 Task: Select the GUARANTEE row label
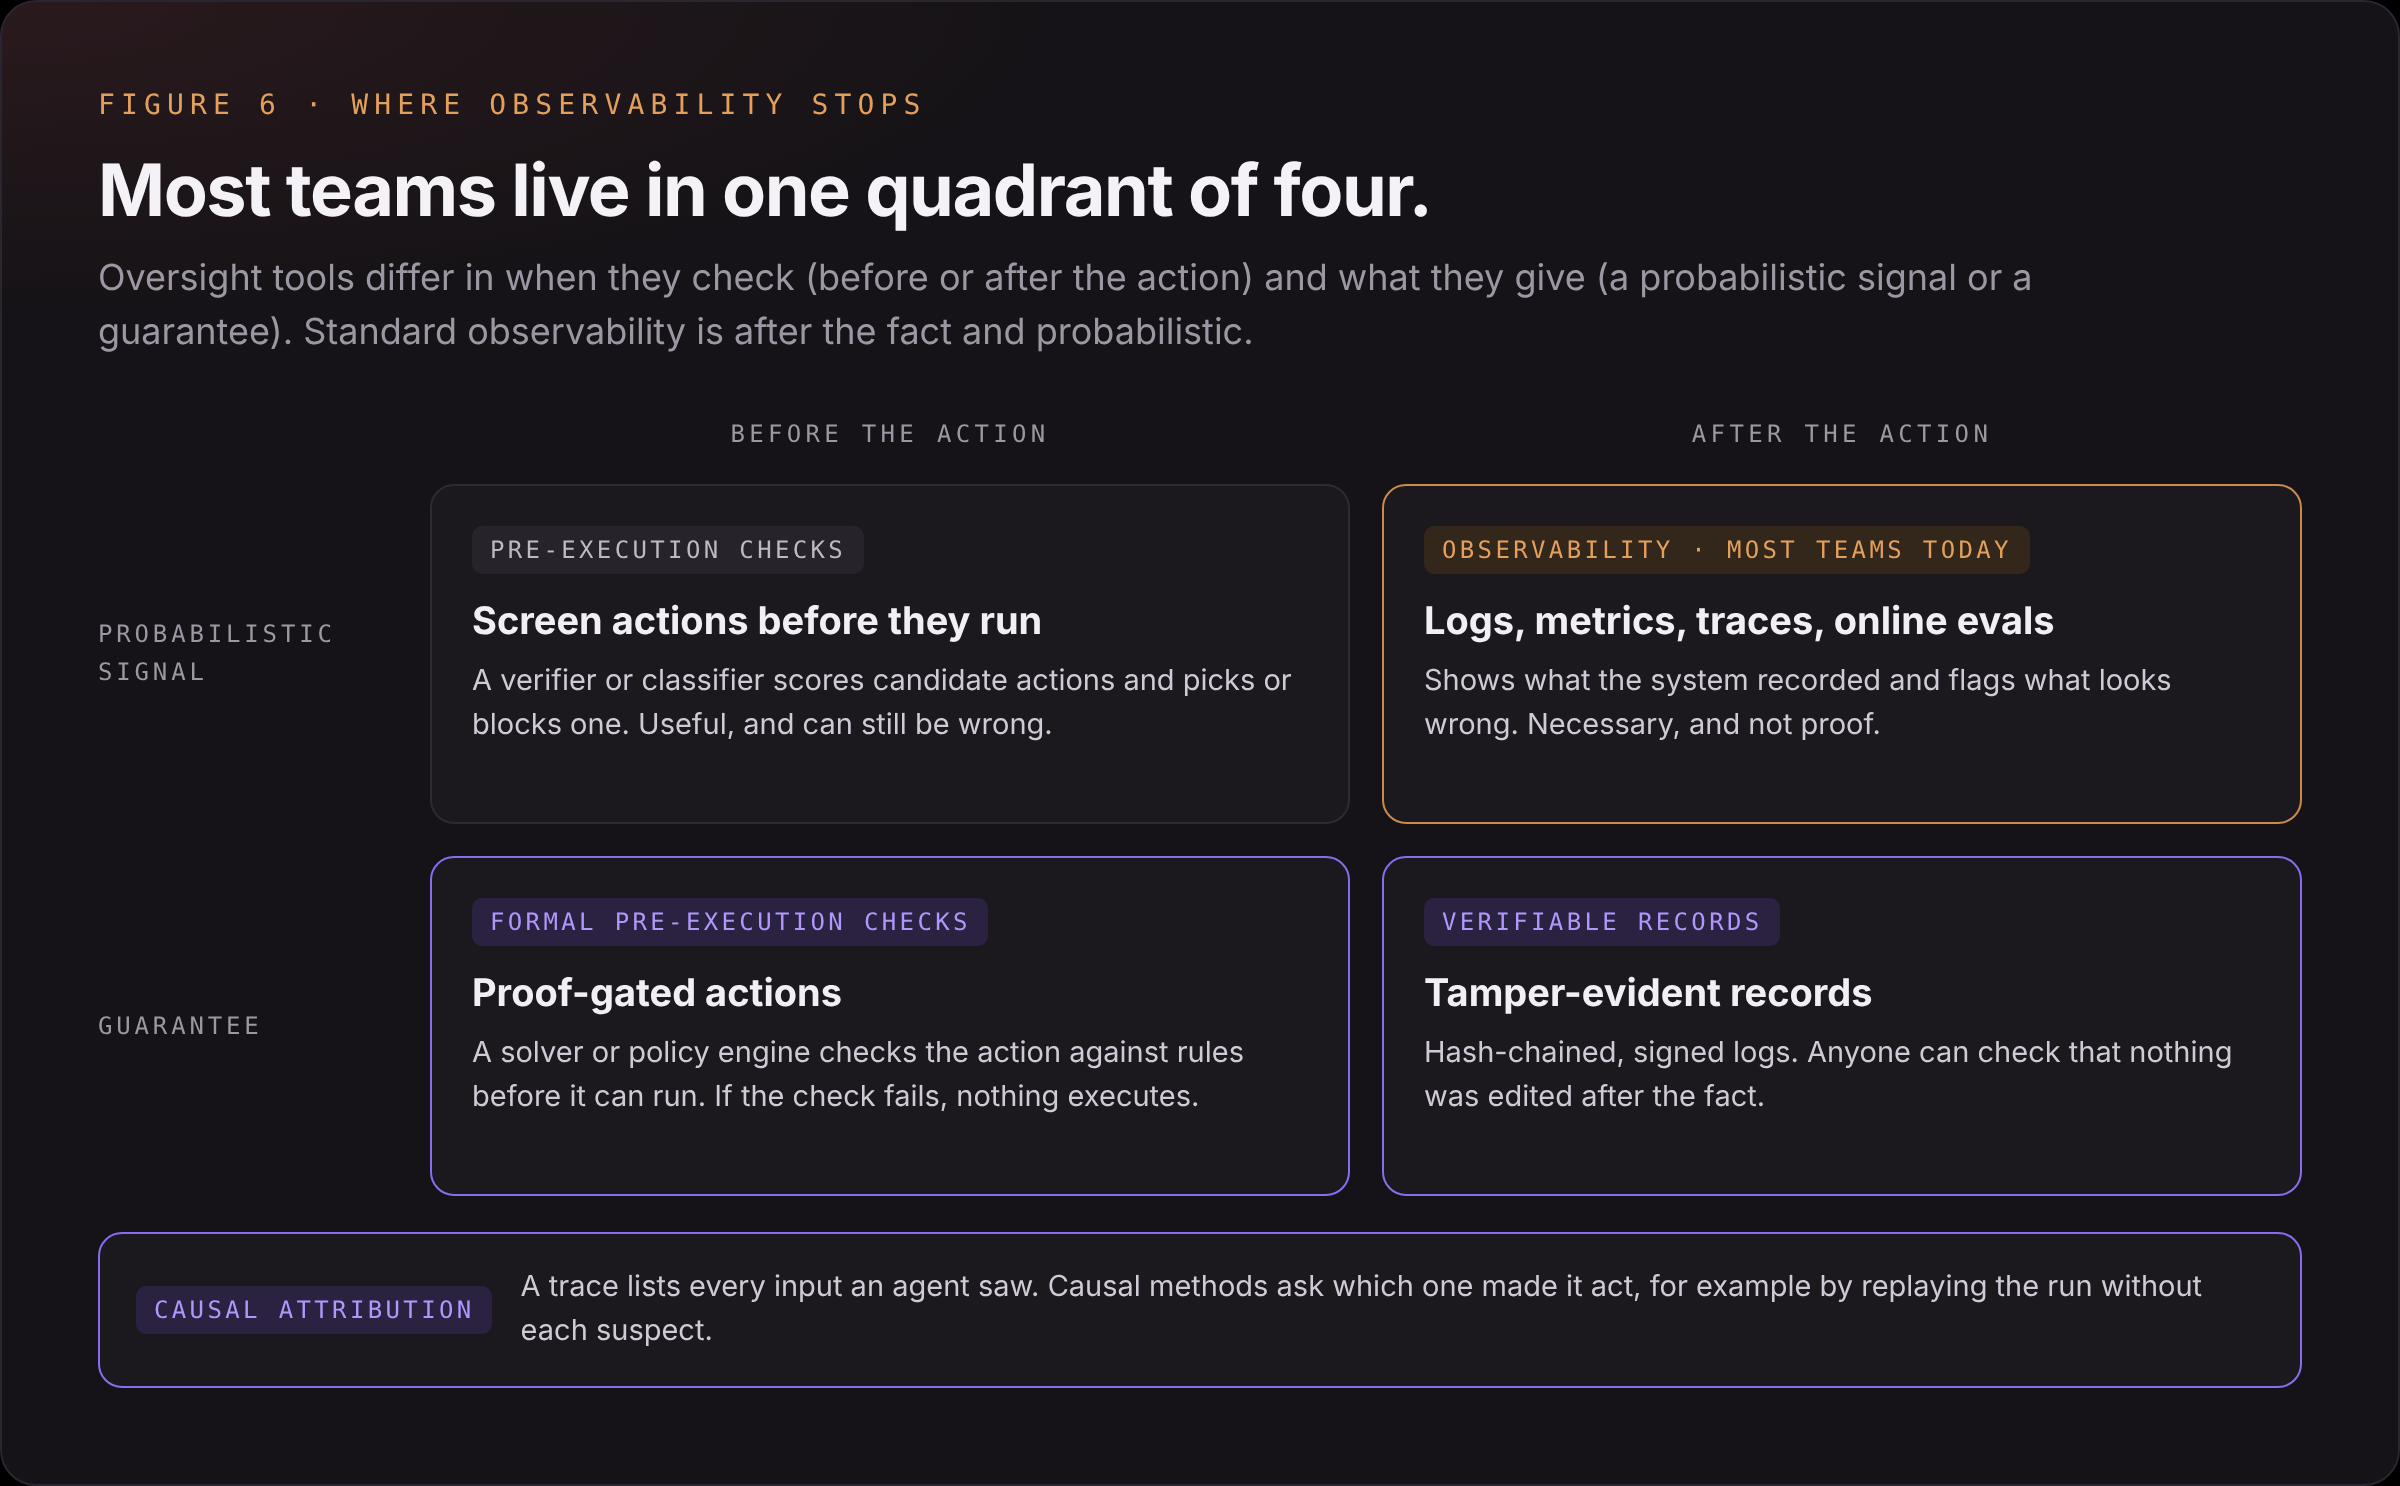[179, 1026]
